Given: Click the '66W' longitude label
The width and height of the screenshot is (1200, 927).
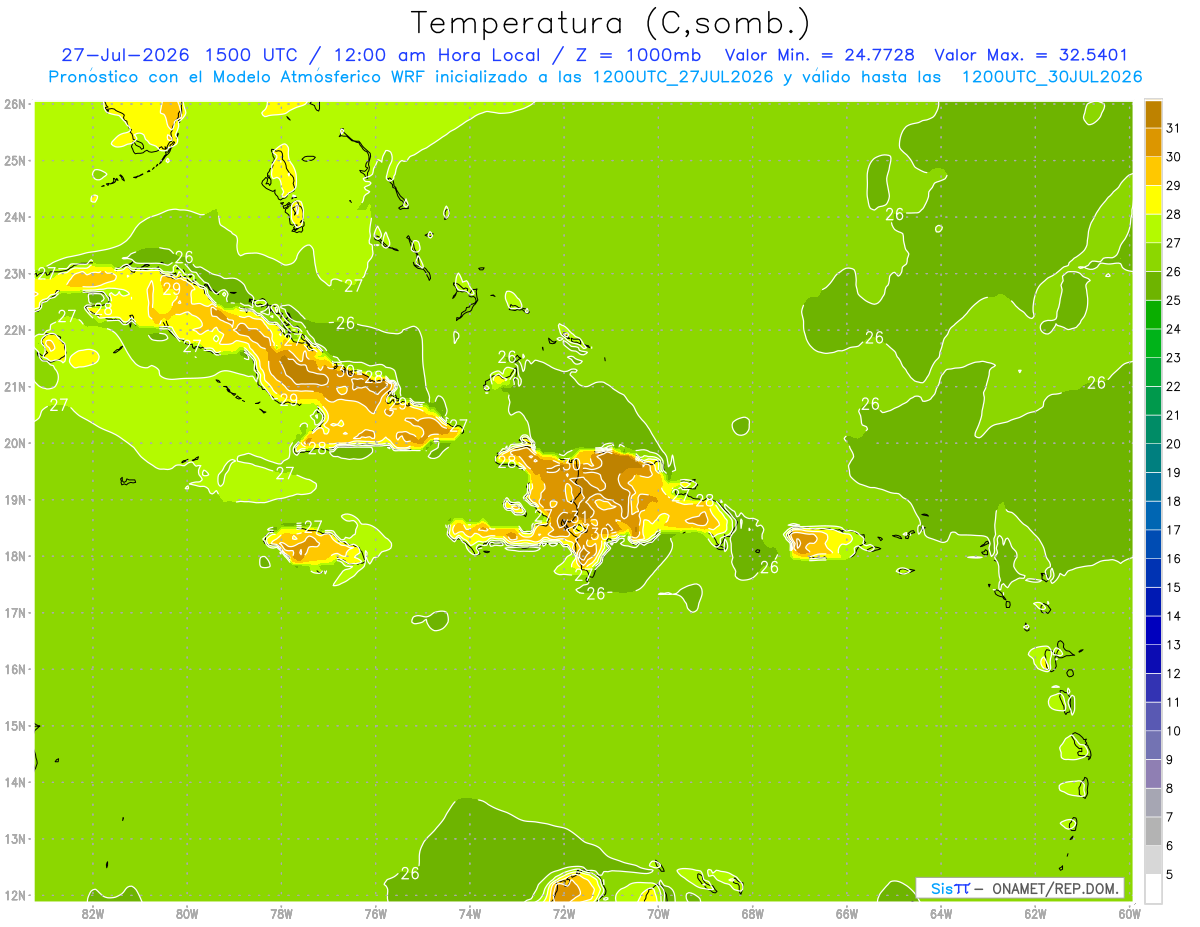Looking at the screenshot, I should [846, 913].
